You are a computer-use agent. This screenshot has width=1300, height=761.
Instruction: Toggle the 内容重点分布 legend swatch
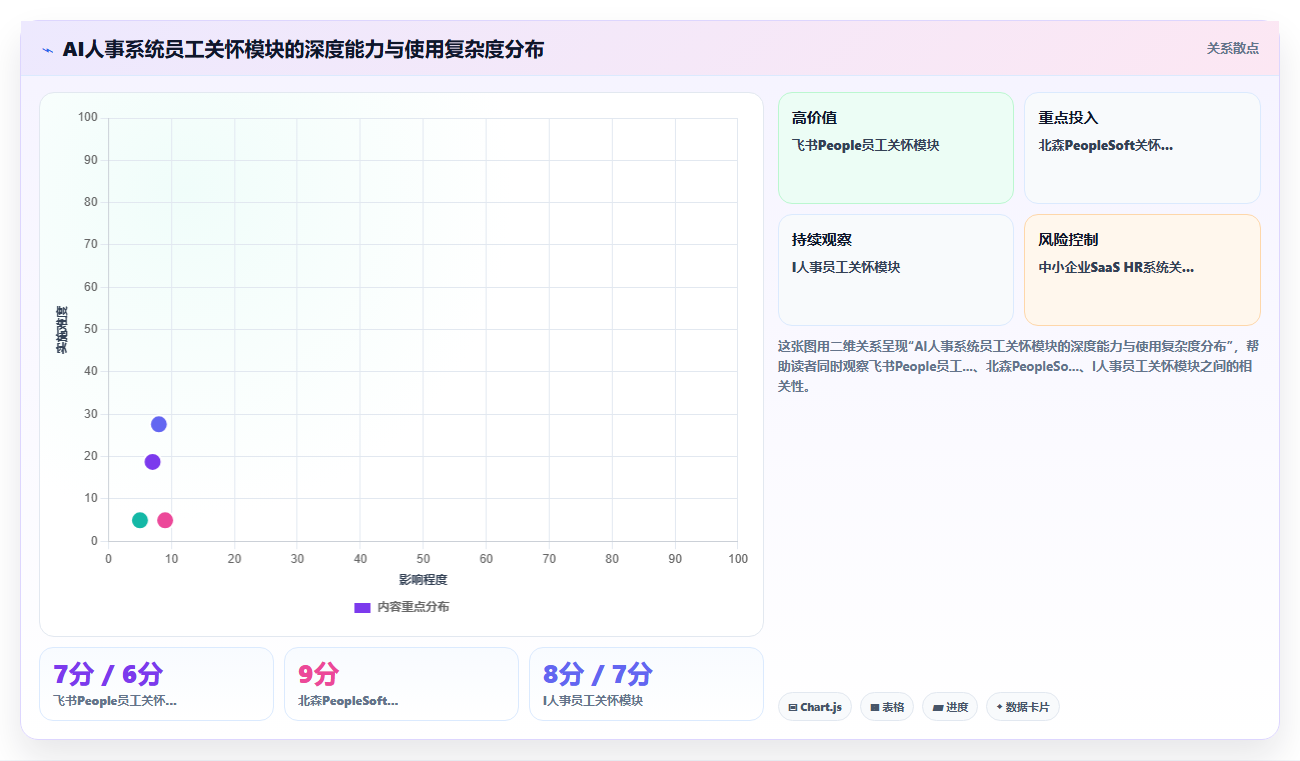point(362,607)
